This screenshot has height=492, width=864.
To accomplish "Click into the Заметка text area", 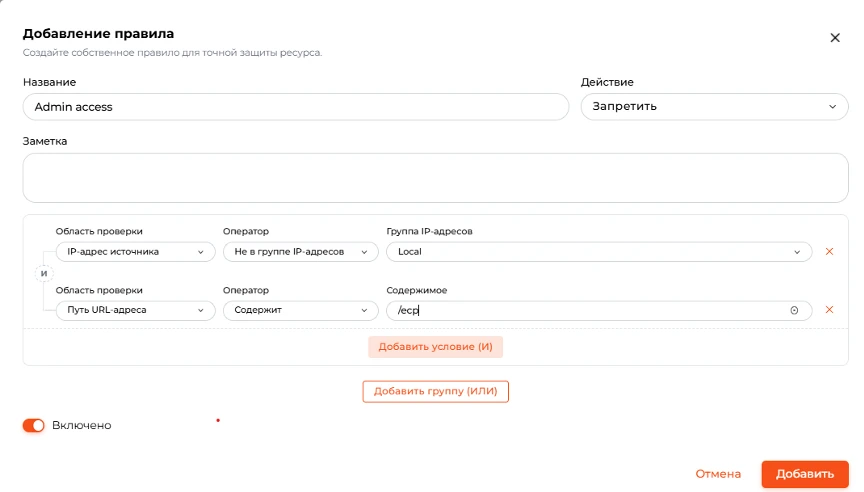I will 435,178.
